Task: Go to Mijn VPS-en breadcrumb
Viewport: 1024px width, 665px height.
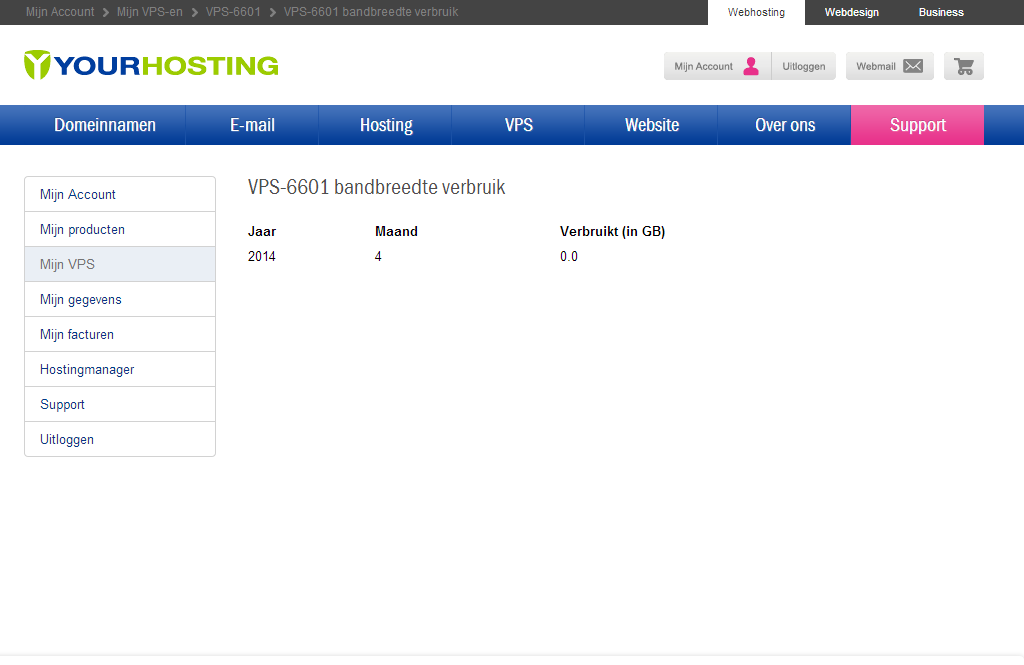Action: pyautogui.click(x=150, y=12)
